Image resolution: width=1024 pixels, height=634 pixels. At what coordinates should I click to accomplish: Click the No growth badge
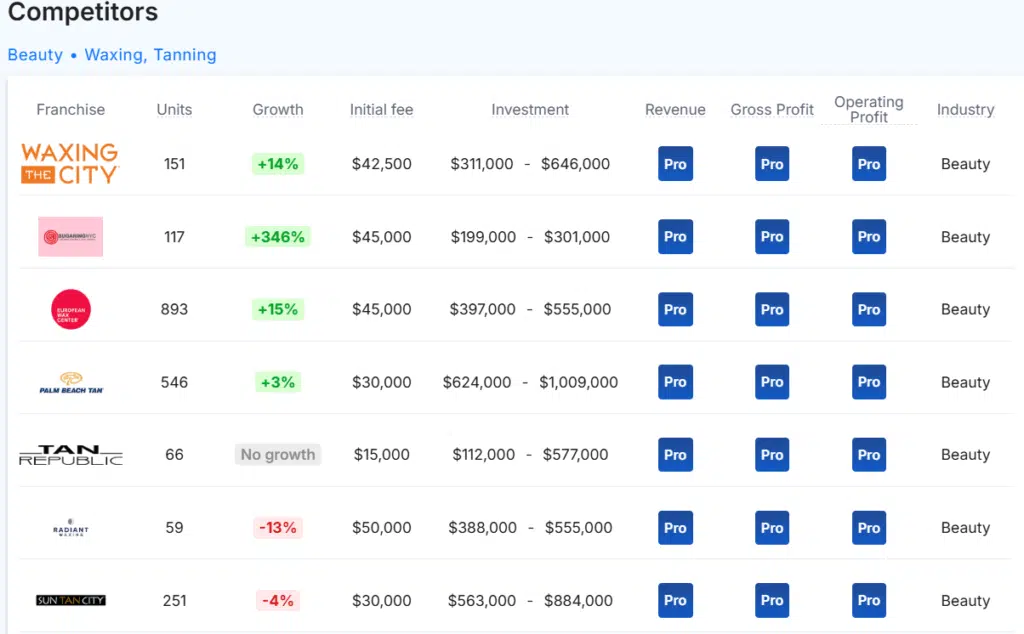[278, 454]
